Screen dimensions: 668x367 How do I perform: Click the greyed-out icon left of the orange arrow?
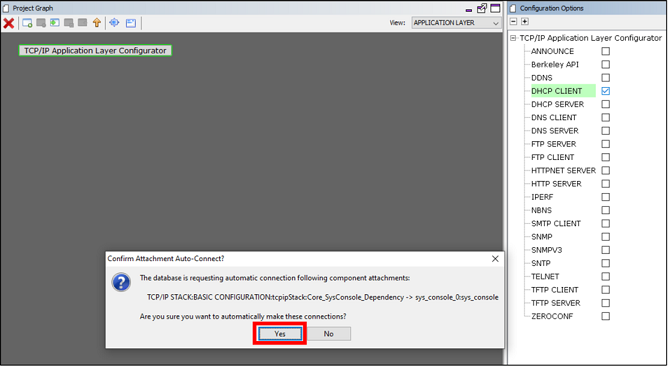pyautogui.click(x=83, y=23)
